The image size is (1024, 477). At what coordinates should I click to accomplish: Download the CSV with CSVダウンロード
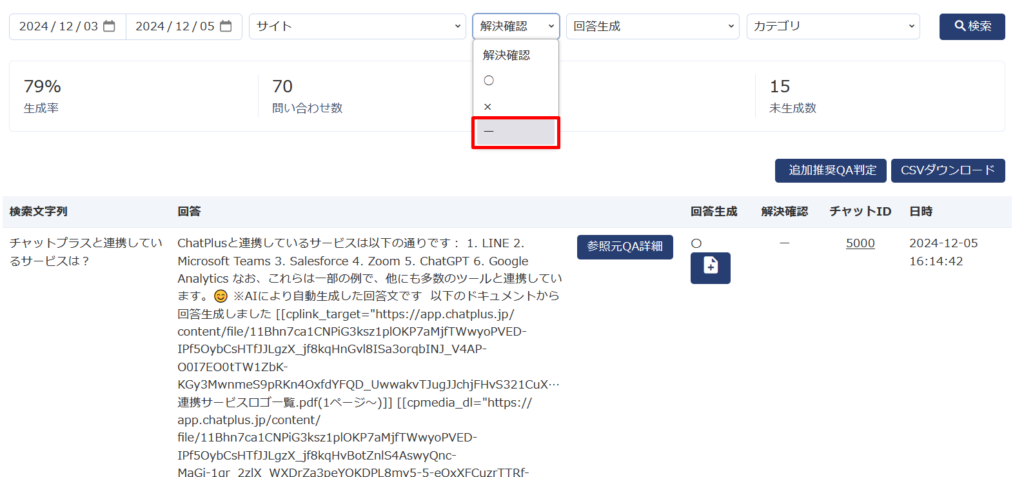point(947,171)
